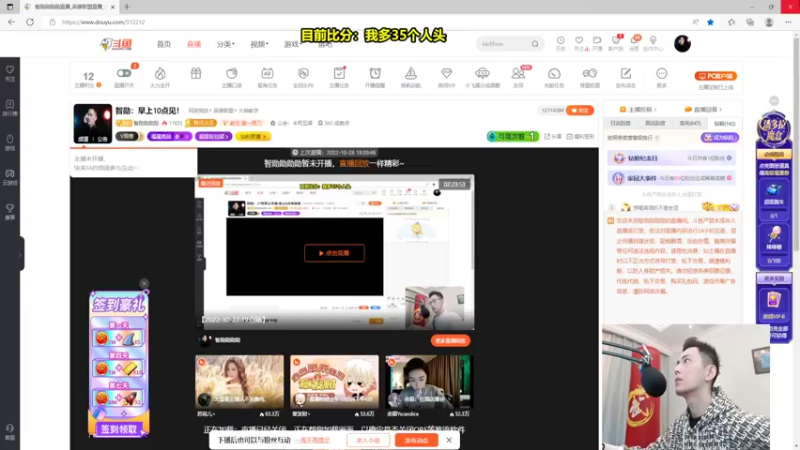Open the 排行榜 ranking sidebar icon

pos(10,108)
